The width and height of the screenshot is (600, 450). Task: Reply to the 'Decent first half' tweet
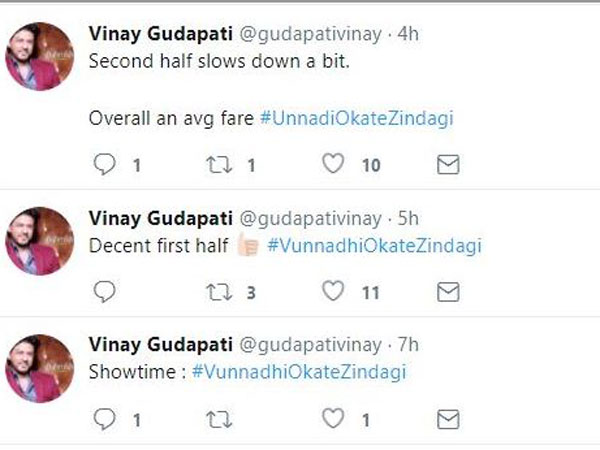tap(105, 291)
